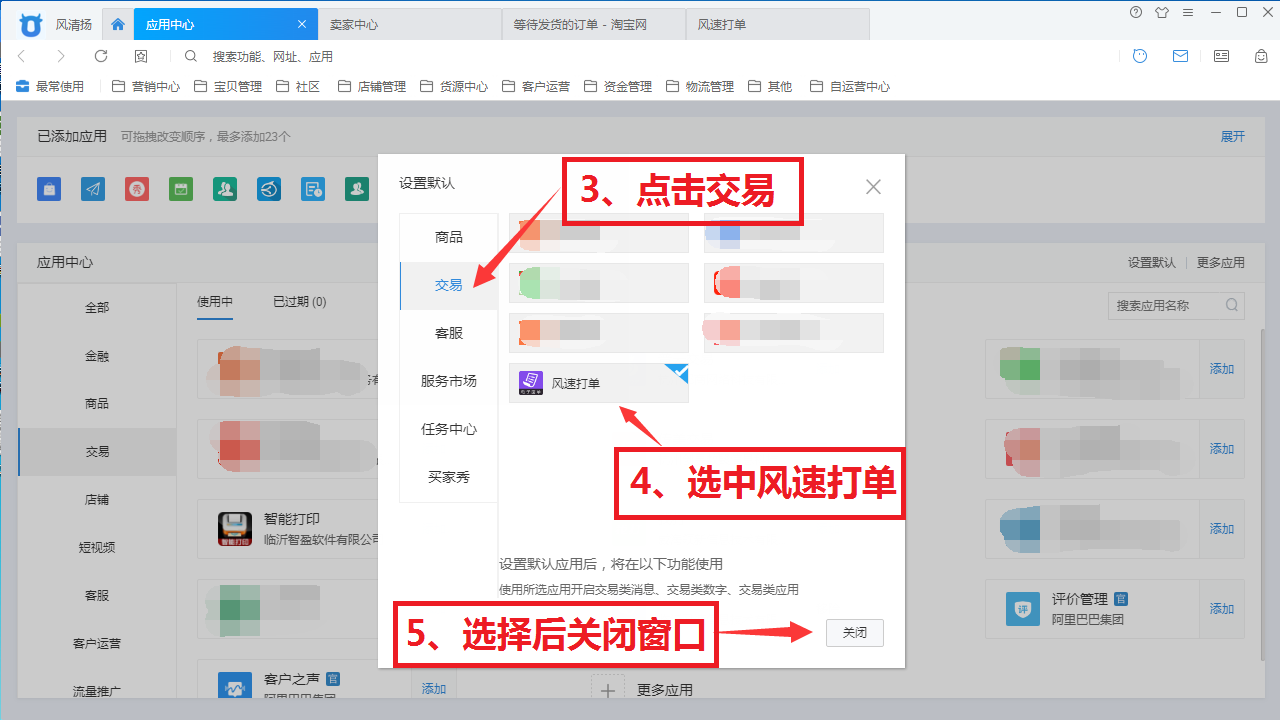Click the red 秀 app icon
The height and width of the screenshot is (720, 1280).
pyautogui.click(x=137, y=188)
